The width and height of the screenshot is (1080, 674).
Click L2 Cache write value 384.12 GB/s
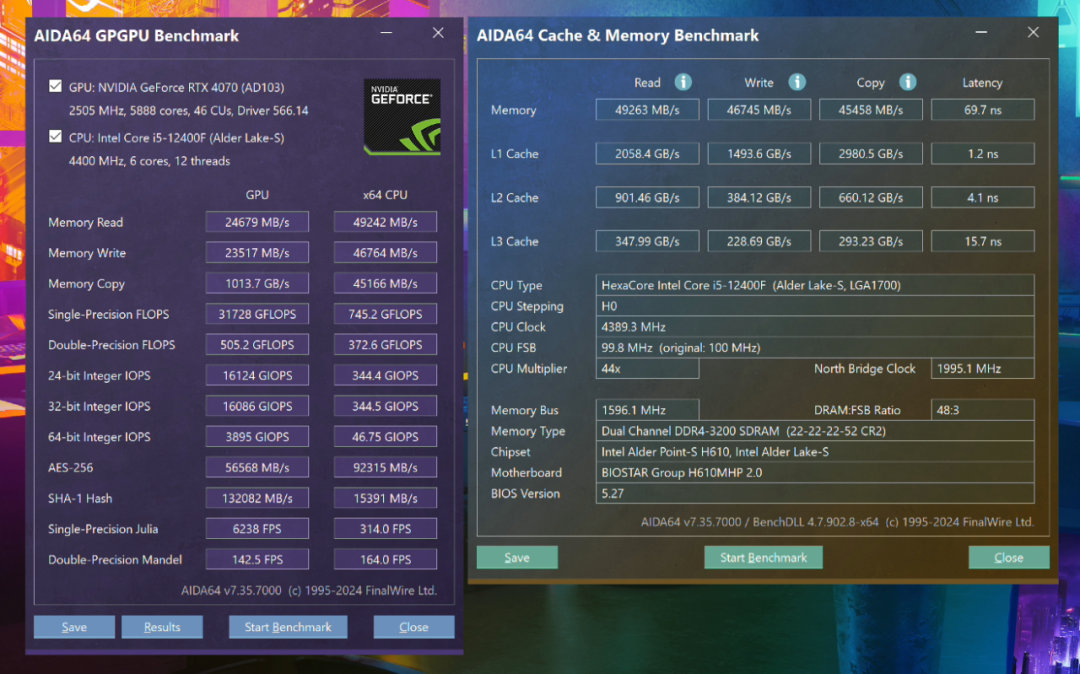759,198
